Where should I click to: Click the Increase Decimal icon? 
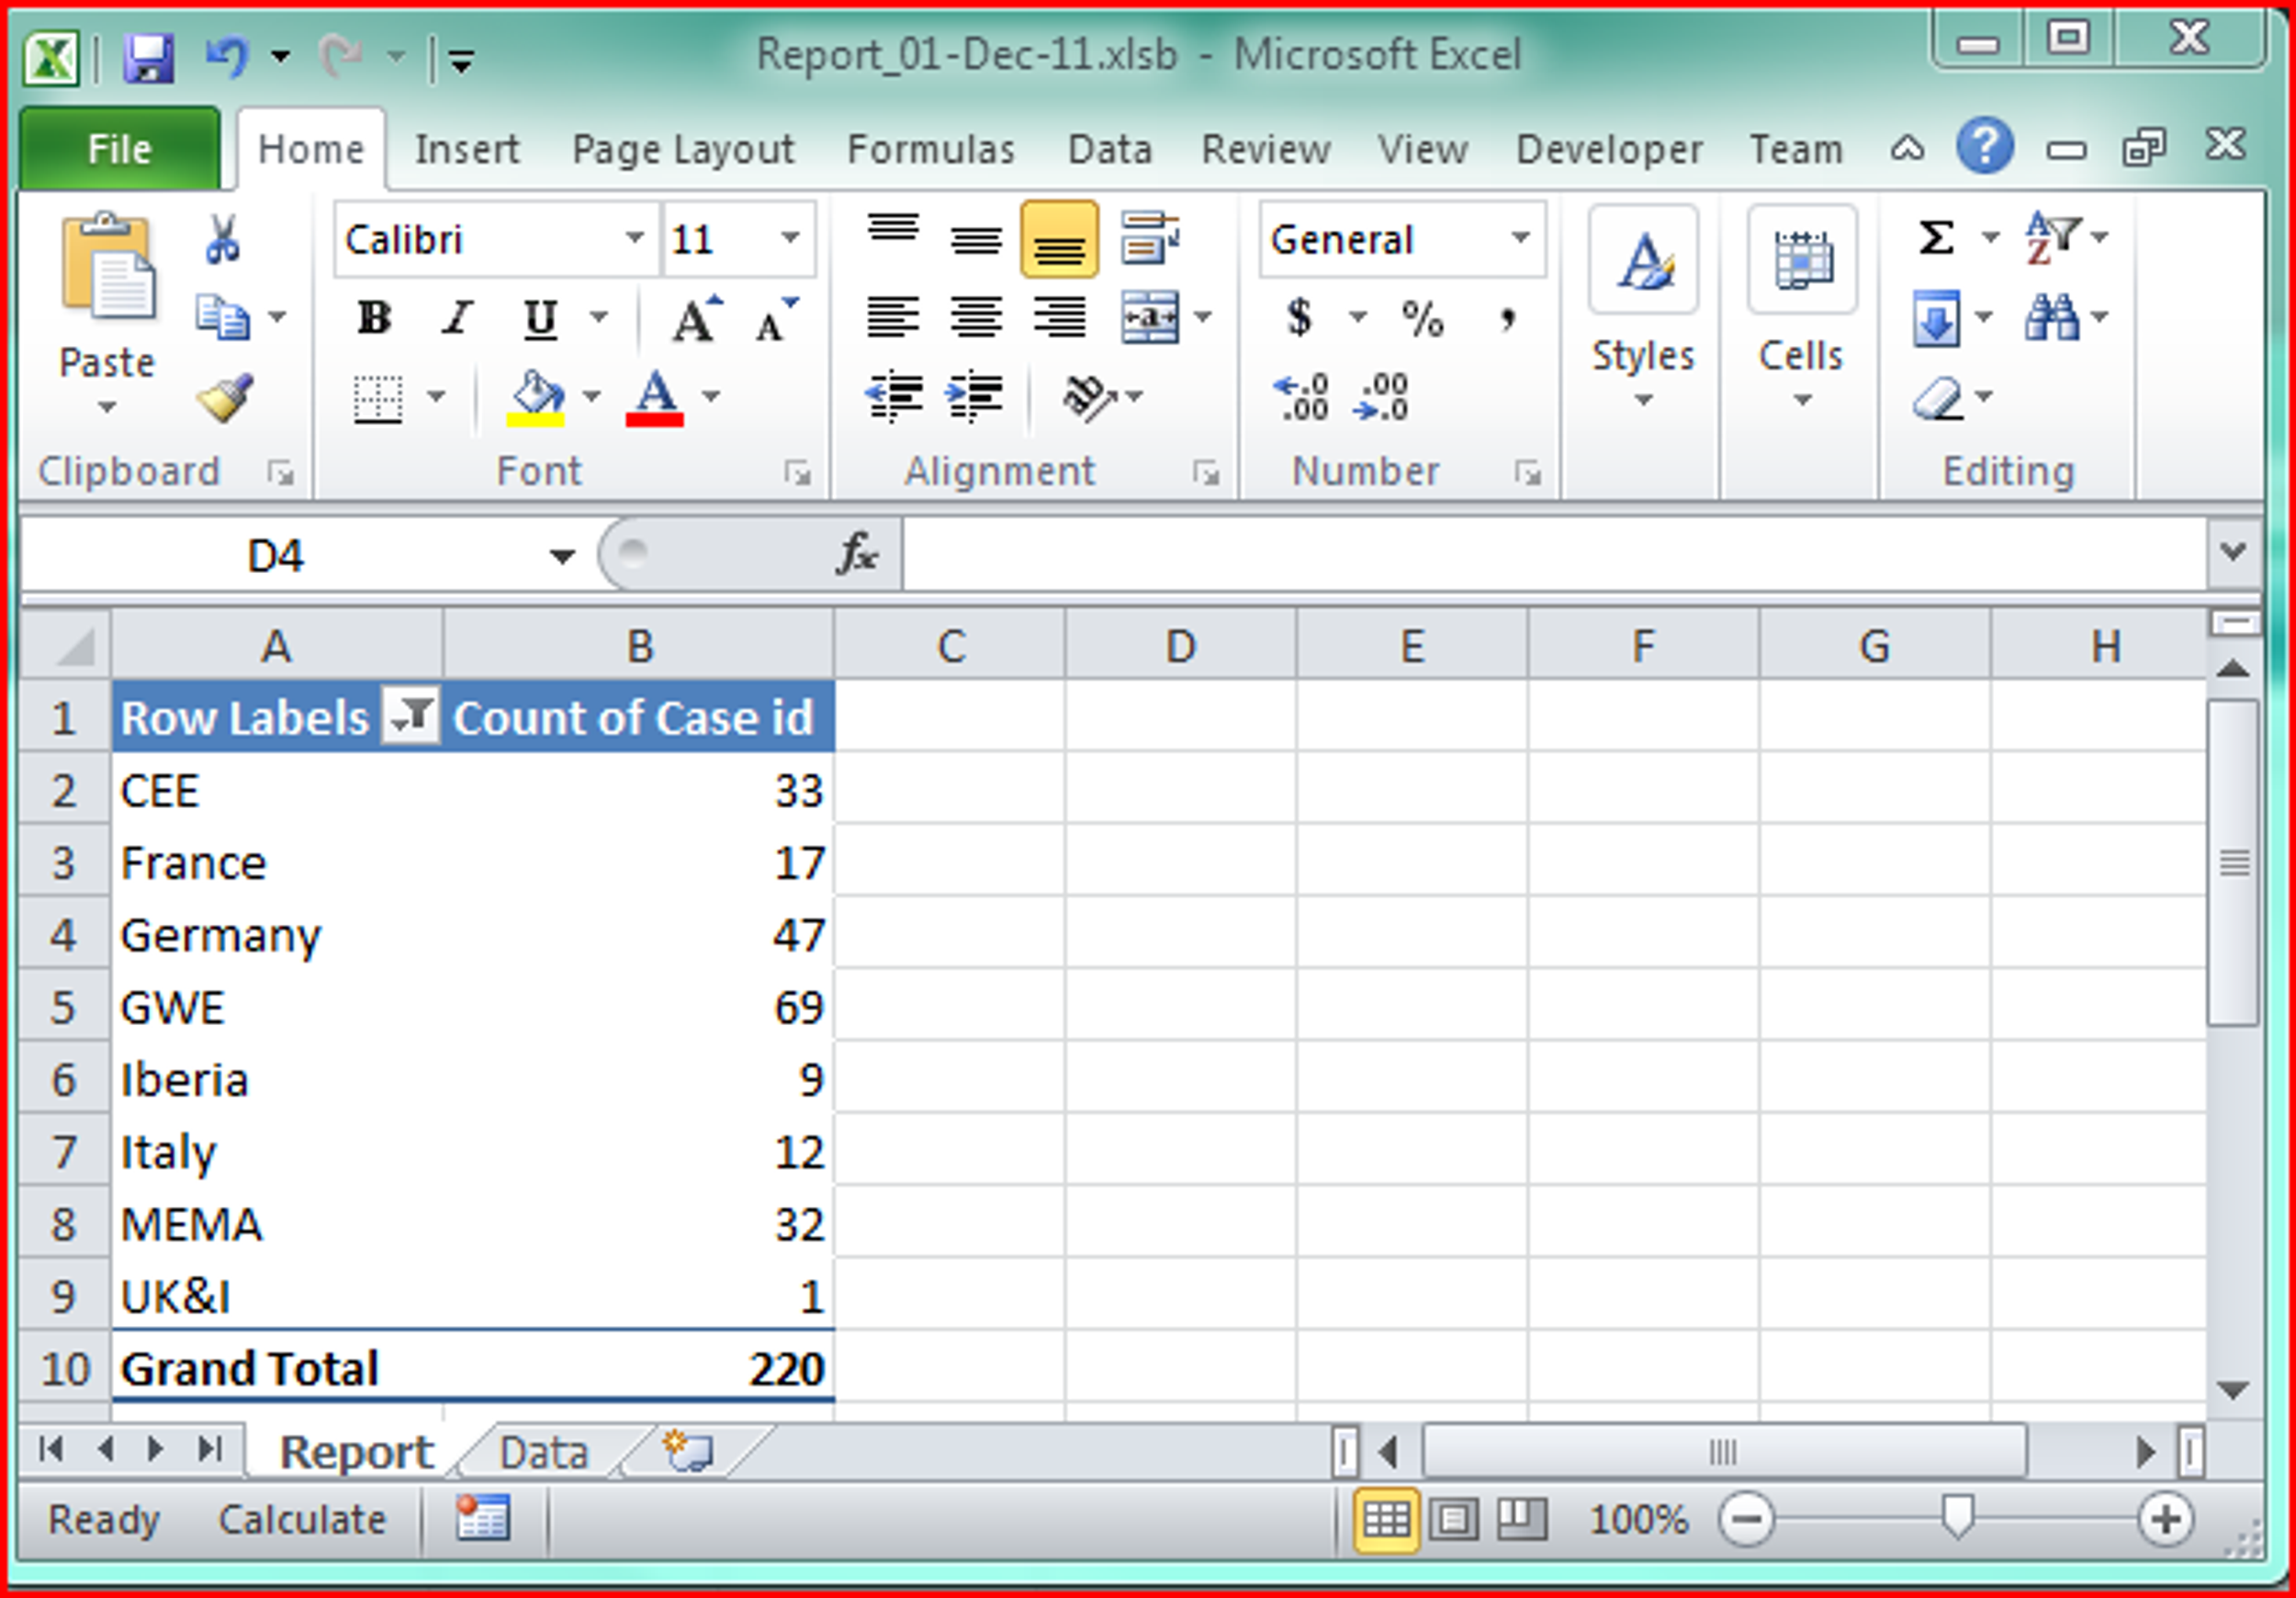(1300, 398)
